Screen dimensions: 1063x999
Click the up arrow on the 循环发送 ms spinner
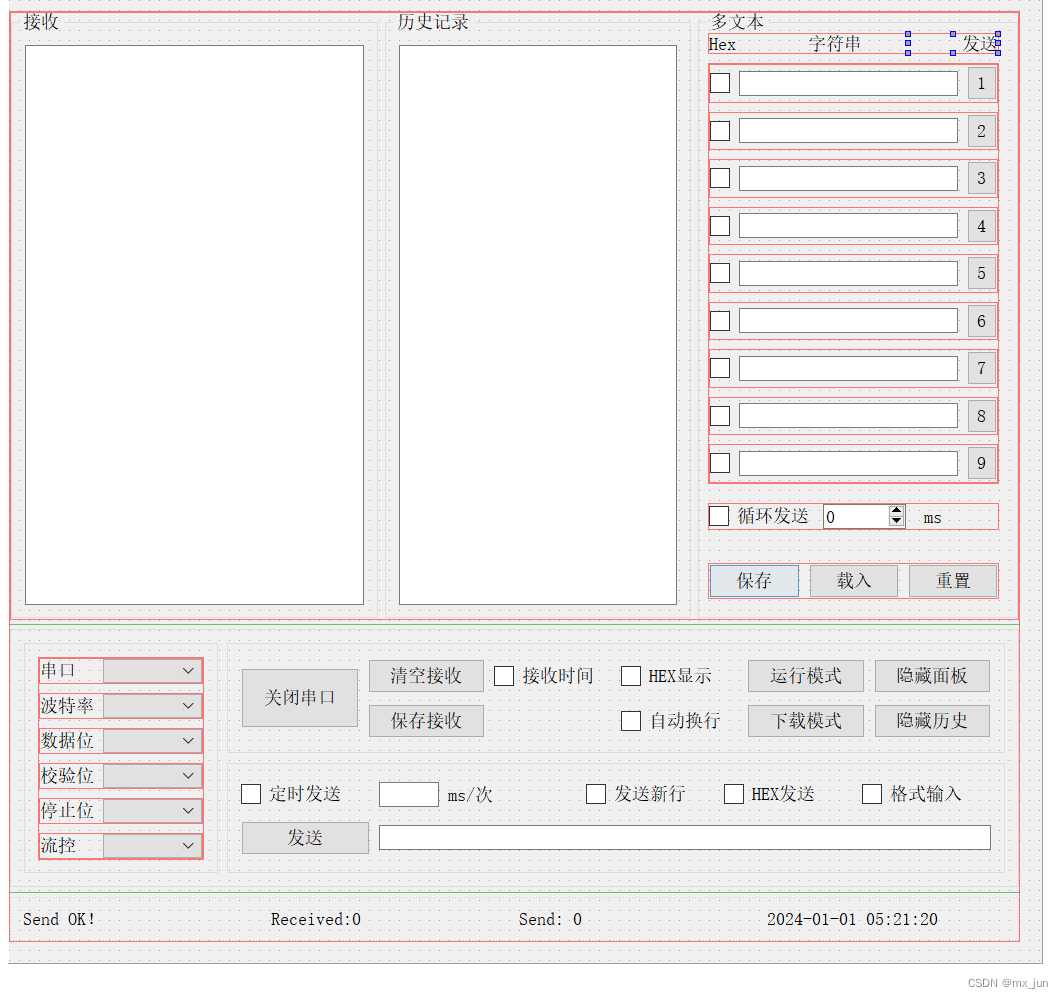coord(897,510)
